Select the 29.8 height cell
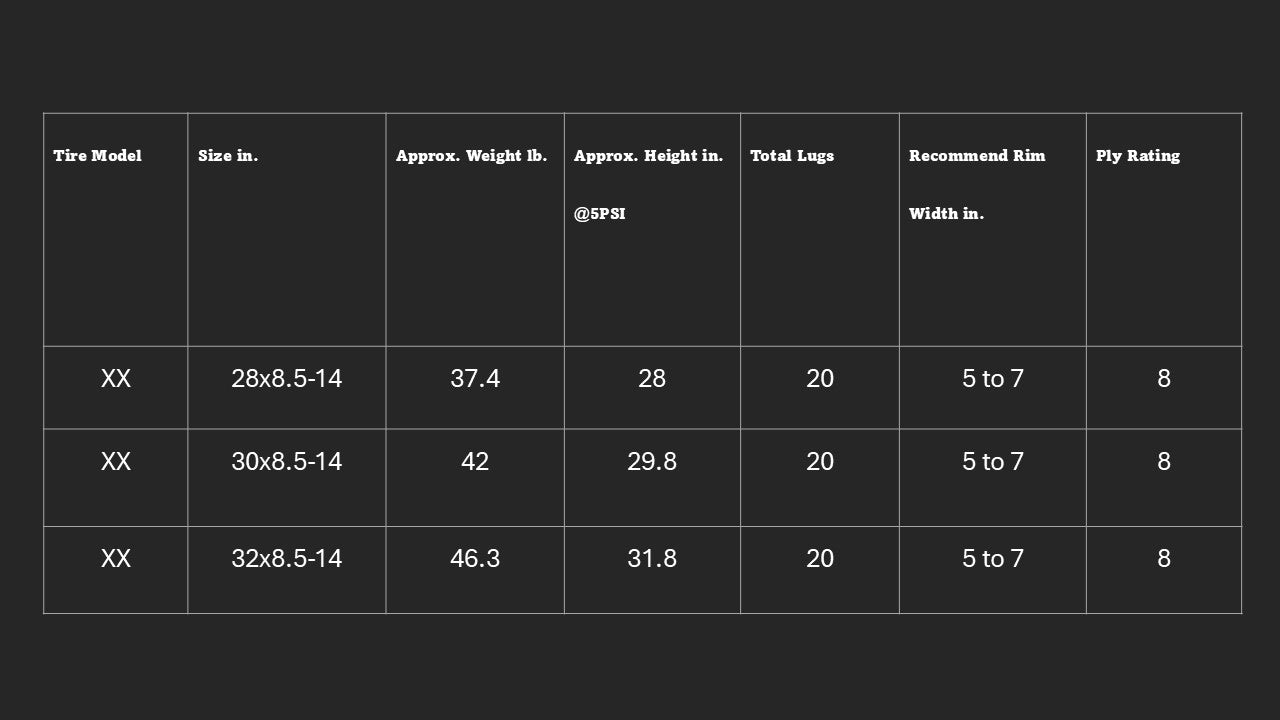Screen dimensions: 1280x720 (652, 462)
